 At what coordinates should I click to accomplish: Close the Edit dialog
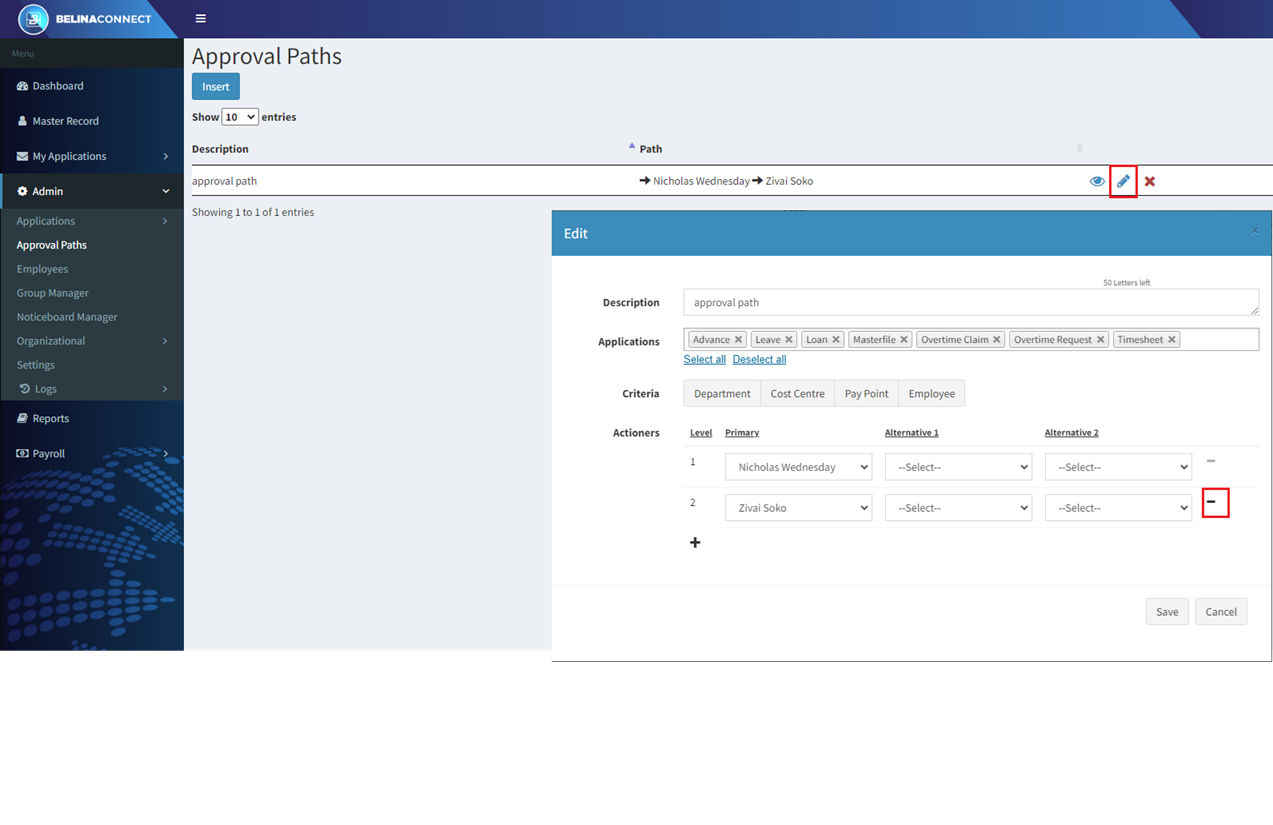point(1255,231)
